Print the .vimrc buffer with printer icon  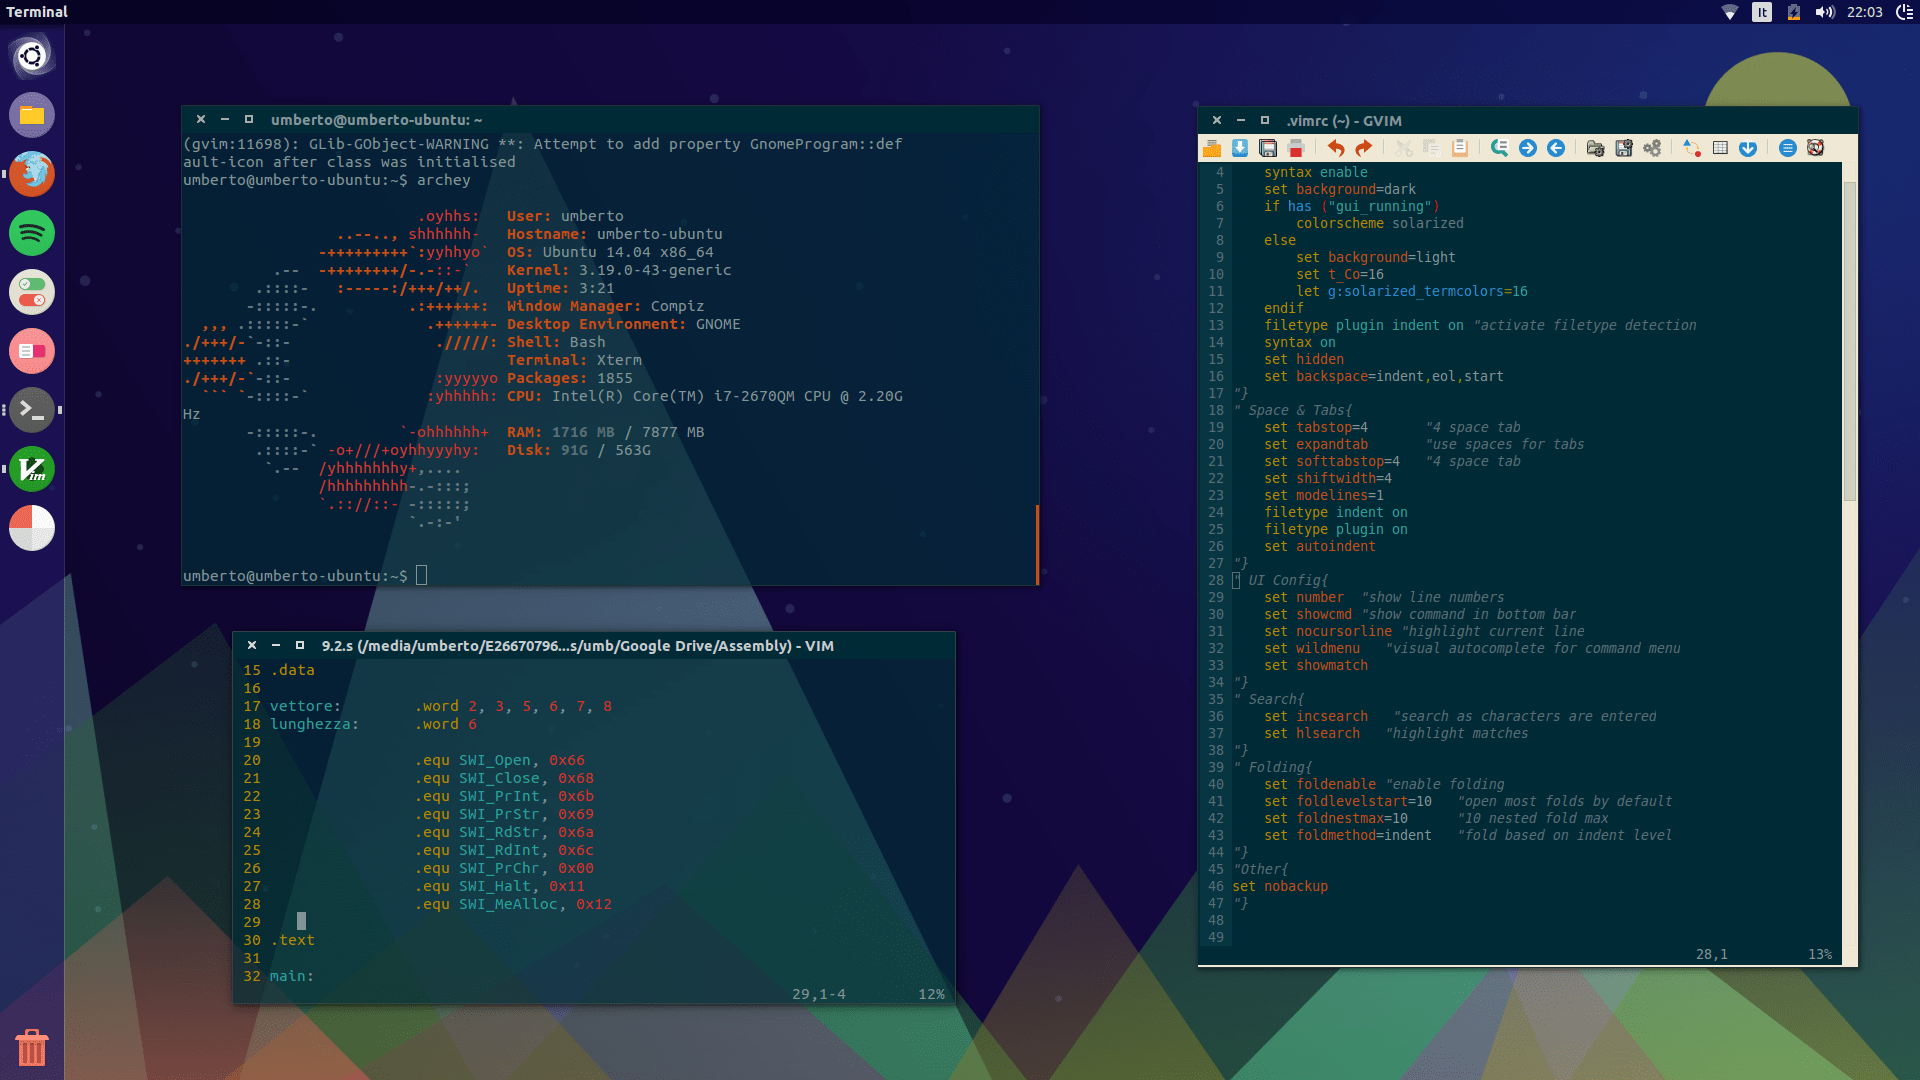(1296, 148)
